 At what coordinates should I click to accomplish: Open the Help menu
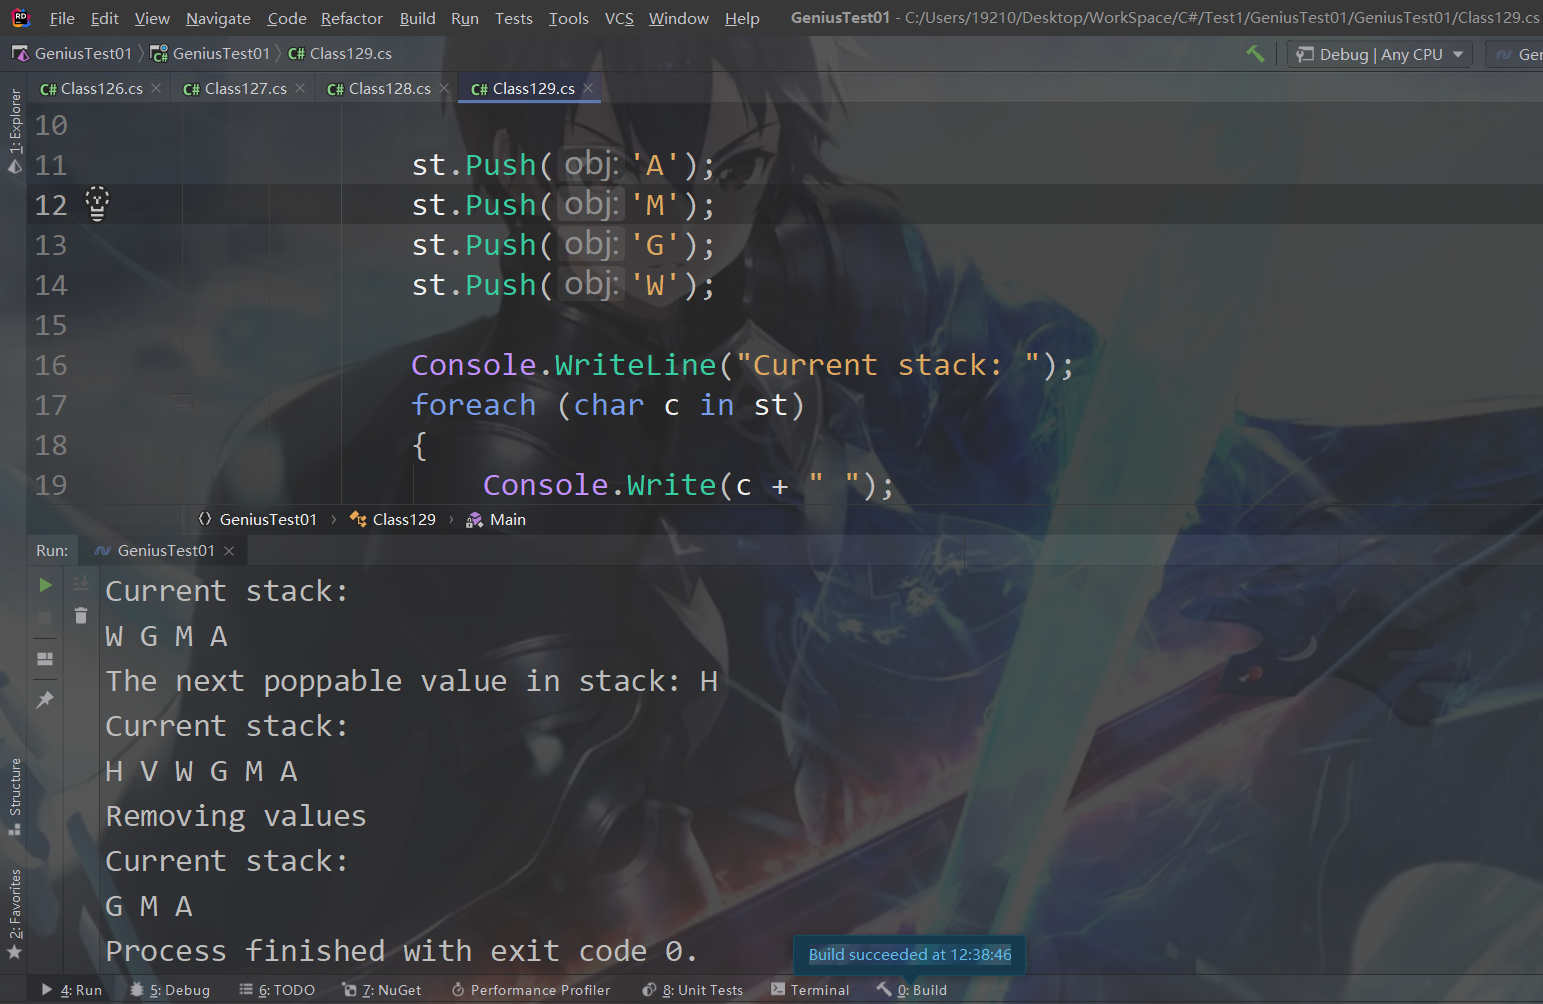[742, 18]
